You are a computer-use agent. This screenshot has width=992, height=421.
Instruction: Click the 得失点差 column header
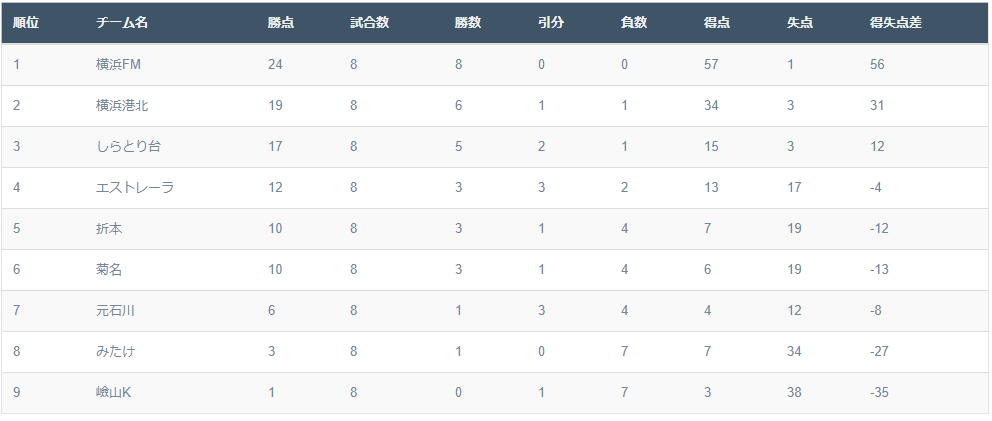[896, 23]
